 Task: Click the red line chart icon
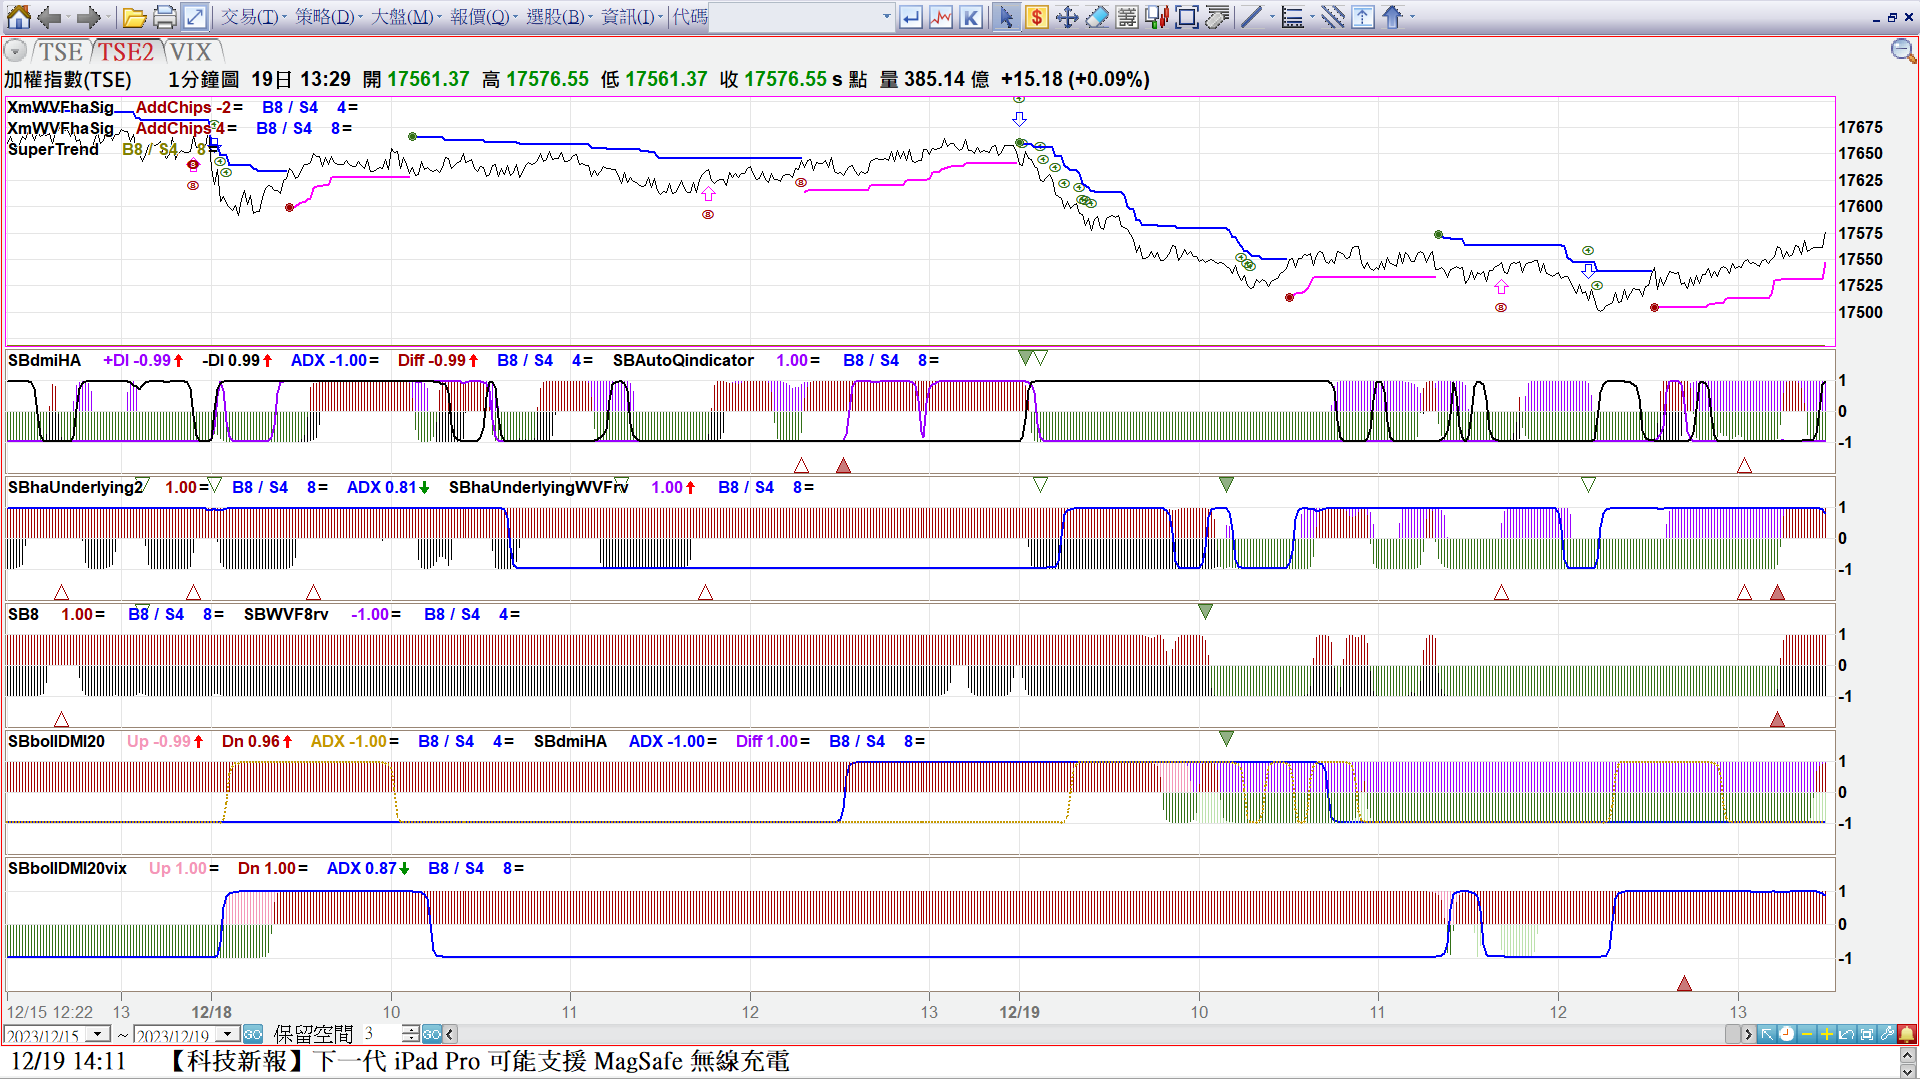[941, 17]
